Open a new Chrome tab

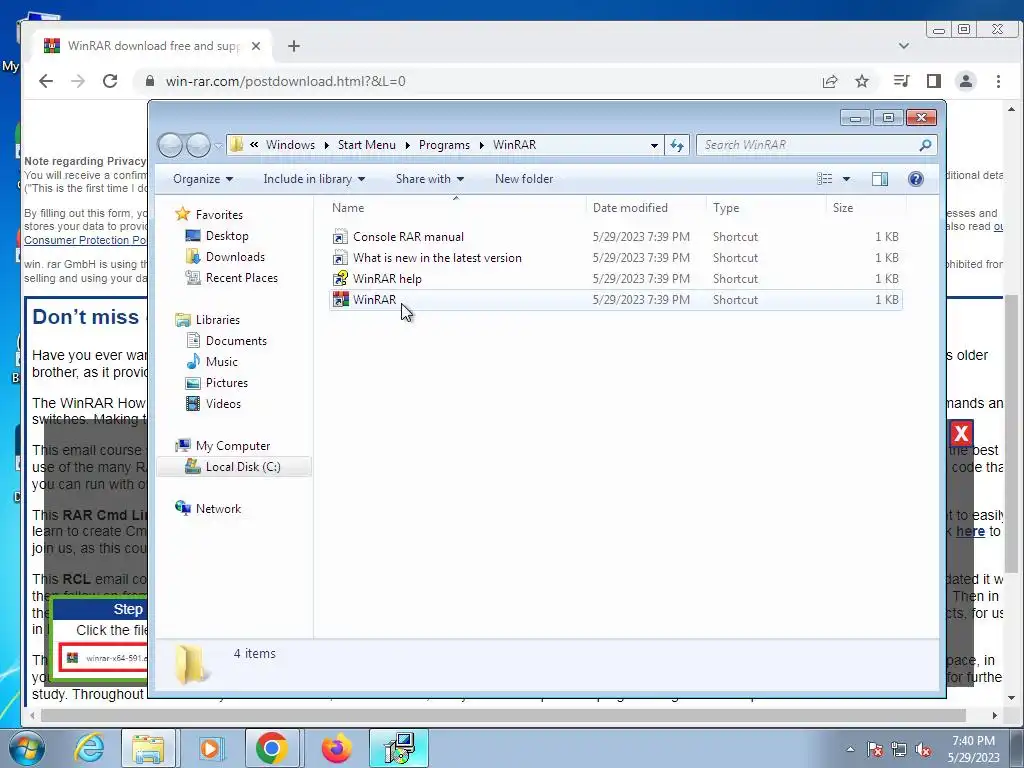(294, 46)
